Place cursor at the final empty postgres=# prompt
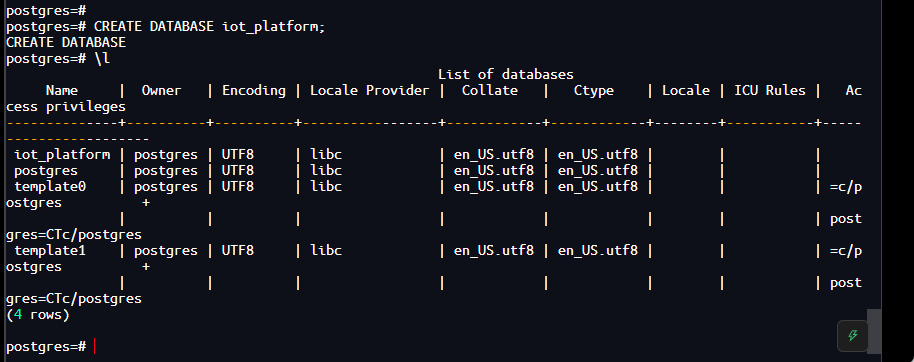 click(94, 346)
